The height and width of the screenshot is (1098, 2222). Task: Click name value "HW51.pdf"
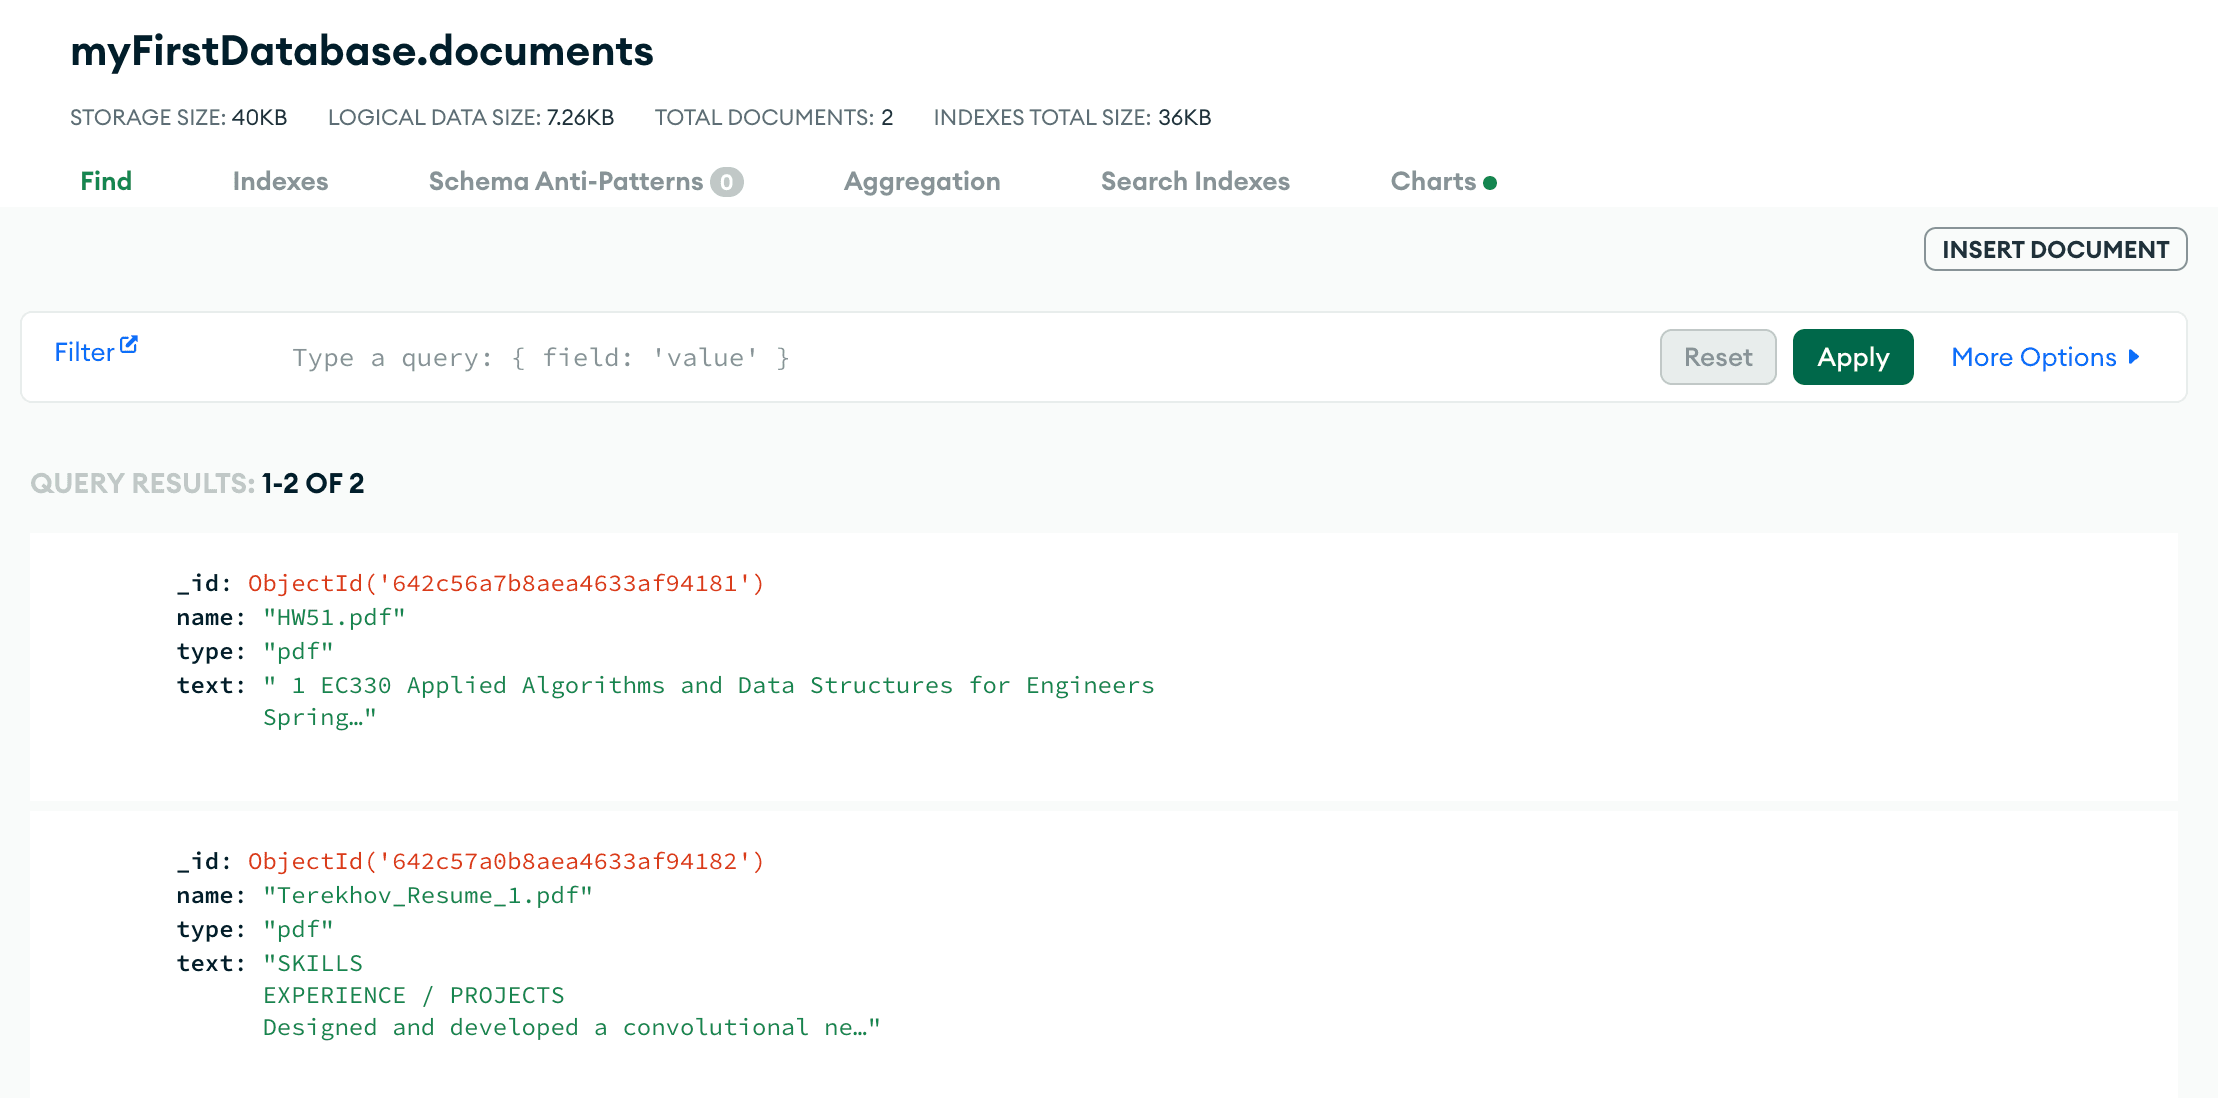(x=334, y=617)
